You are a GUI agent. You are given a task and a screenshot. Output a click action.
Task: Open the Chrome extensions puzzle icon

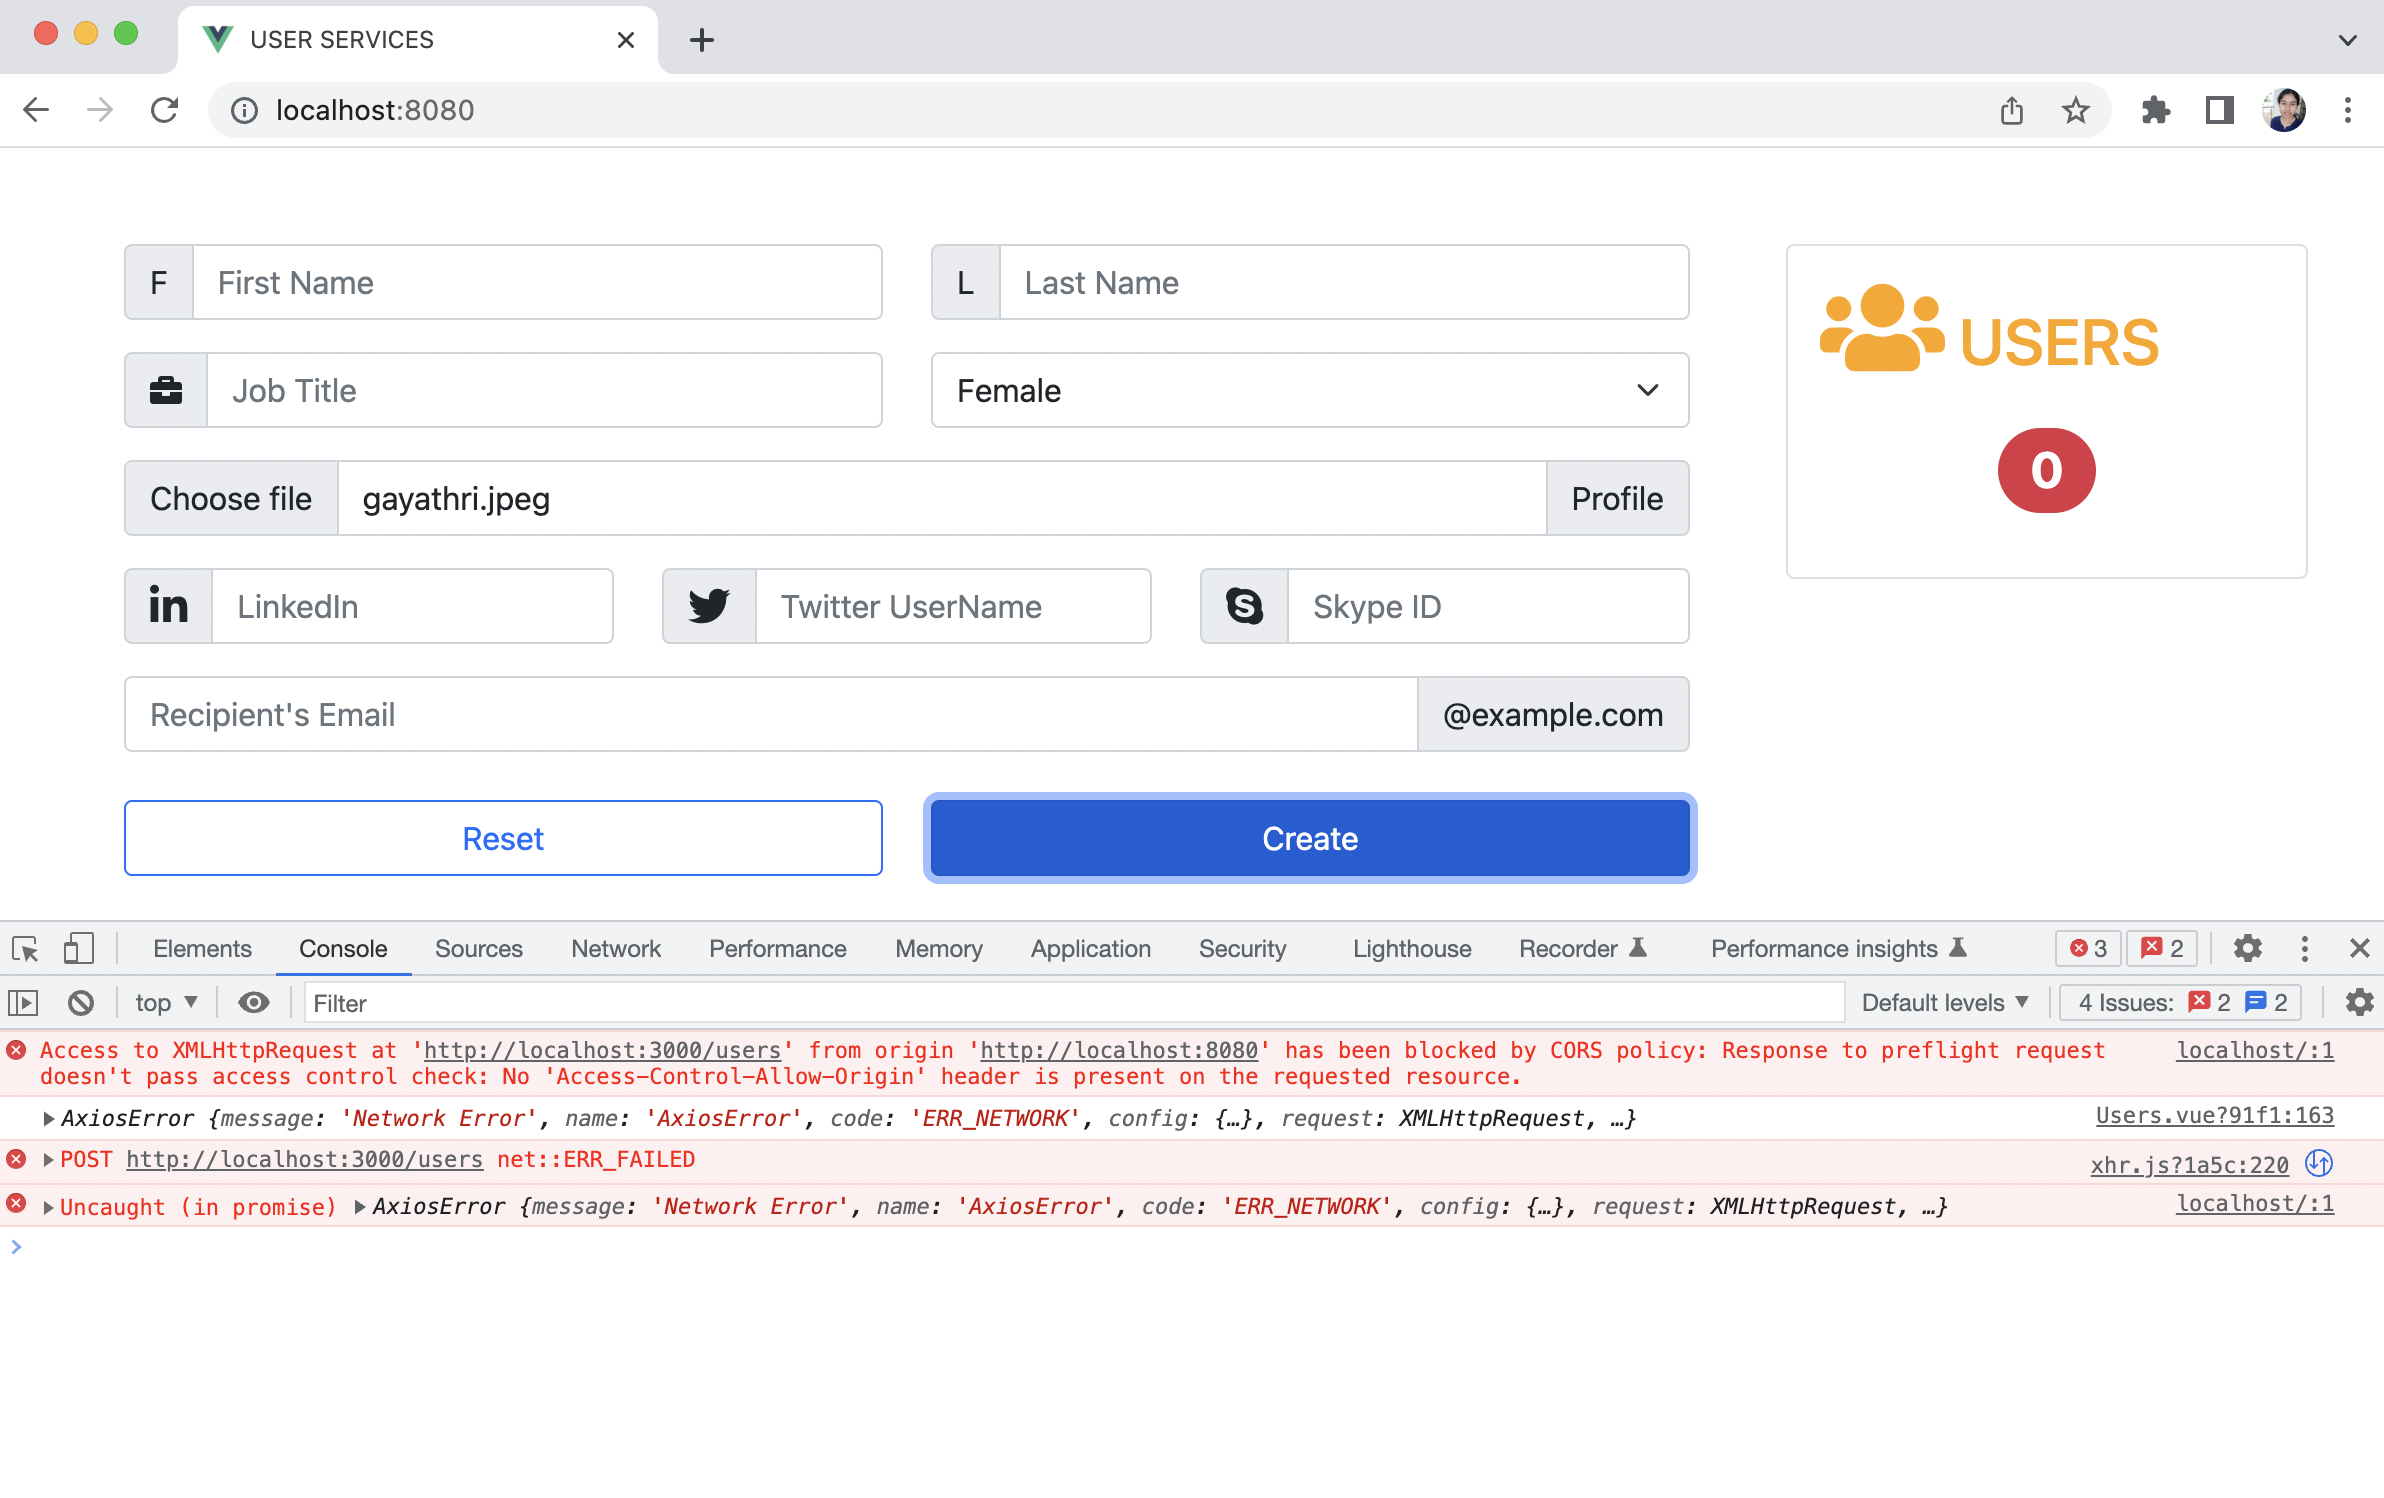2155,110
